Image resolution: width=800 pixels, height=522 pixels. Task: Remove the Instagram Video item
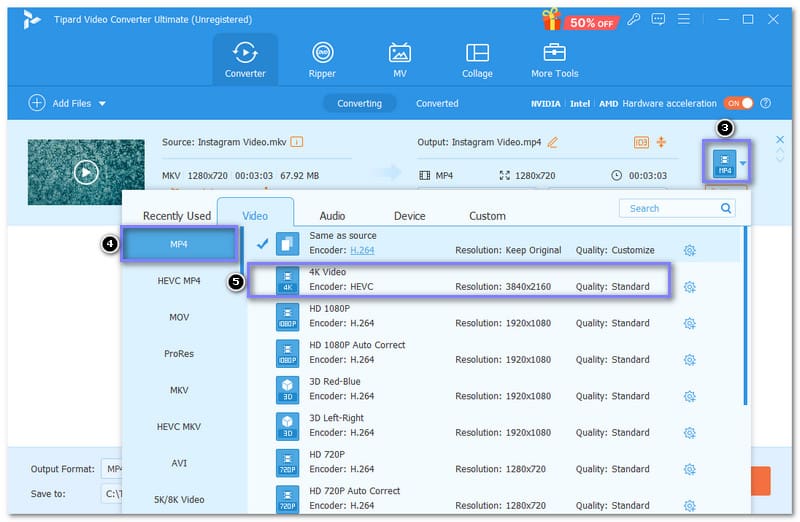[x=780, y=139]
